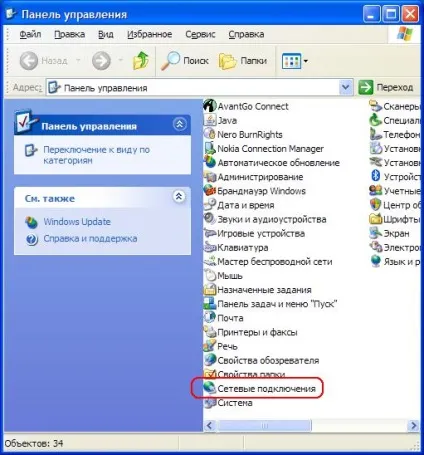
Task: Click the scrollbar left arrow
Action: [210, 425]
